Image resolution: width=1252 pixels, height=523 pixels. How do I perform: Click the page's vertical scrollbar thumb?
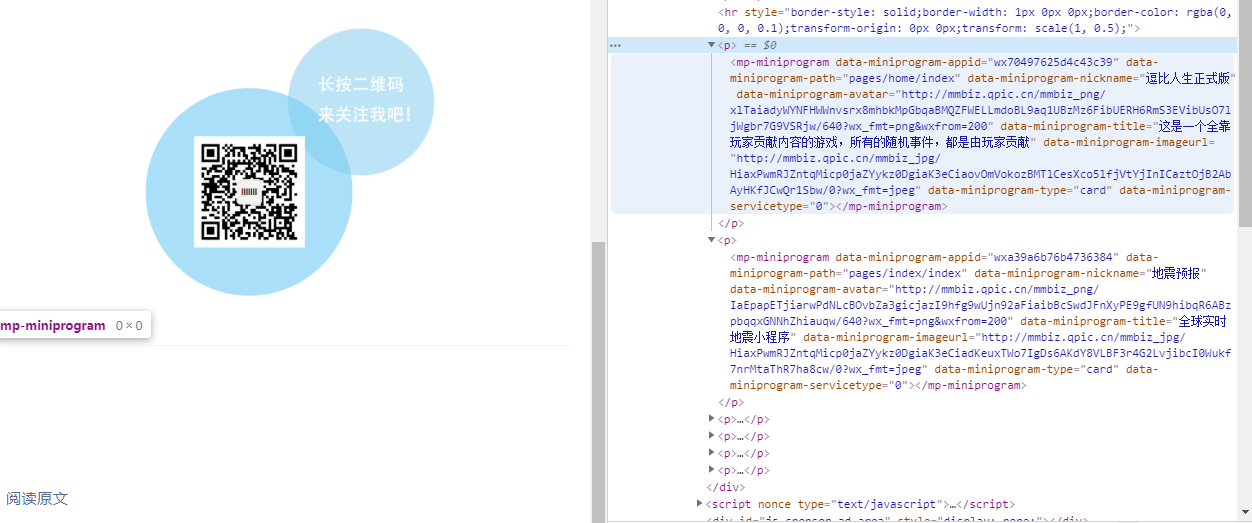[598, 382]
